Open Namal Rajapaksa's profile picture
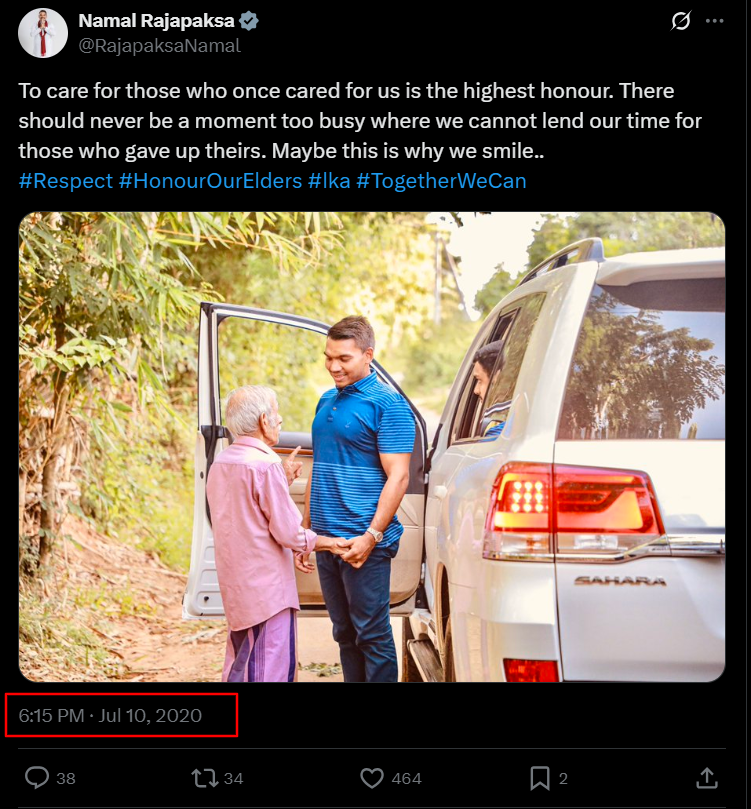 click(43, 33)
